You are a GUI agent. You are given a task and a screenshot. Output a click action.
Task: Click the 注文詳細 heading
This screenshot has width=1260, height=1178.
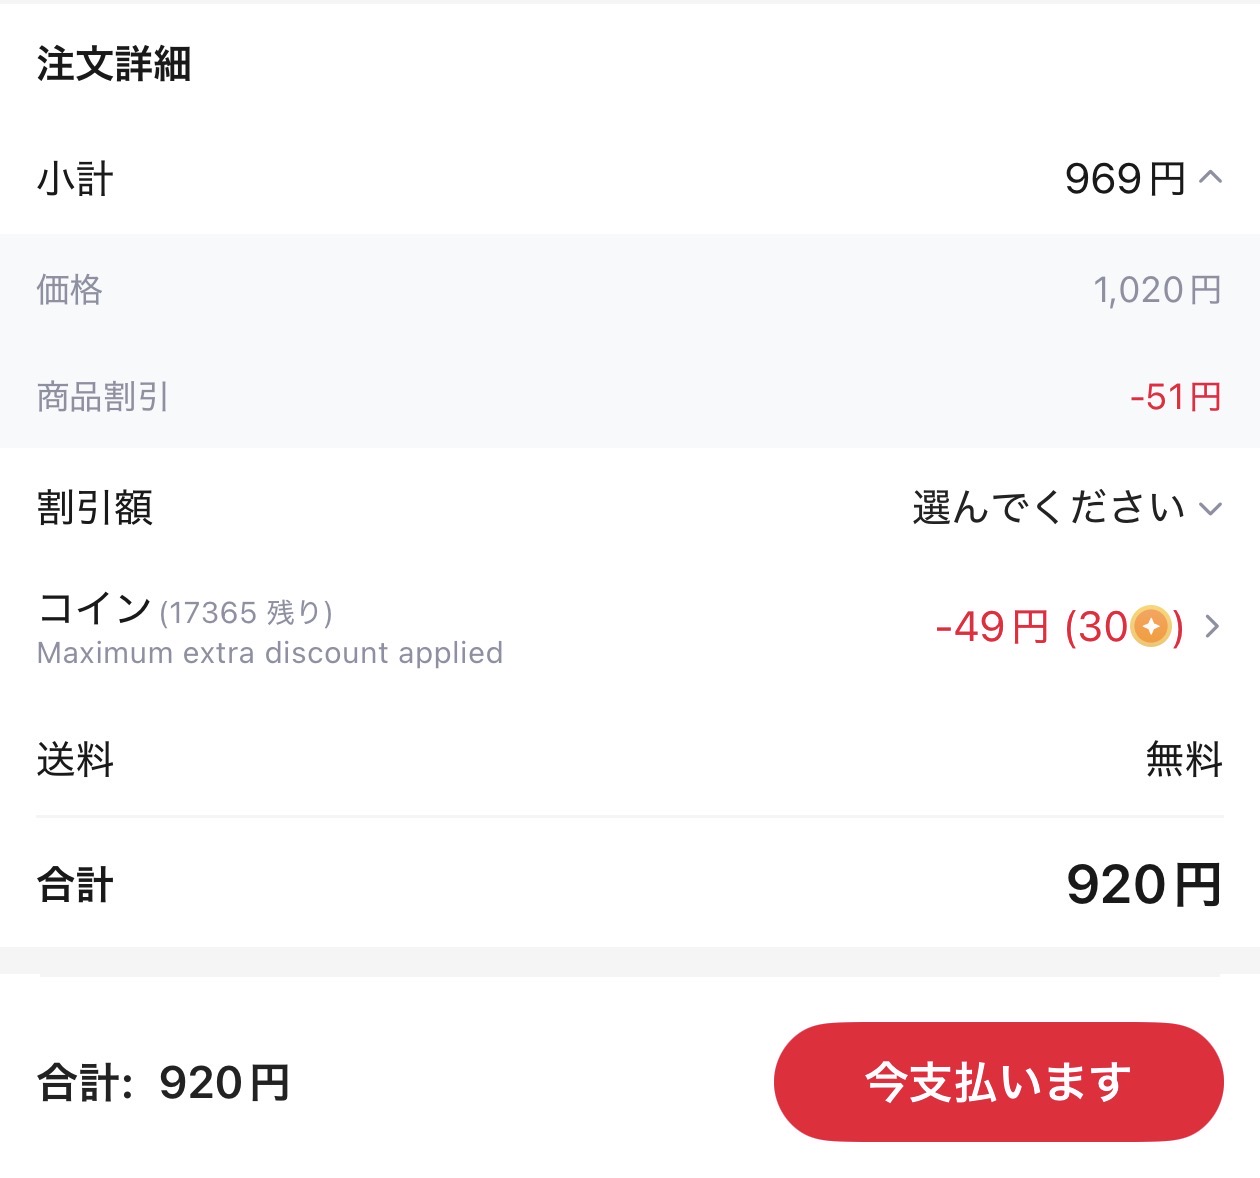tap(114, 64)
